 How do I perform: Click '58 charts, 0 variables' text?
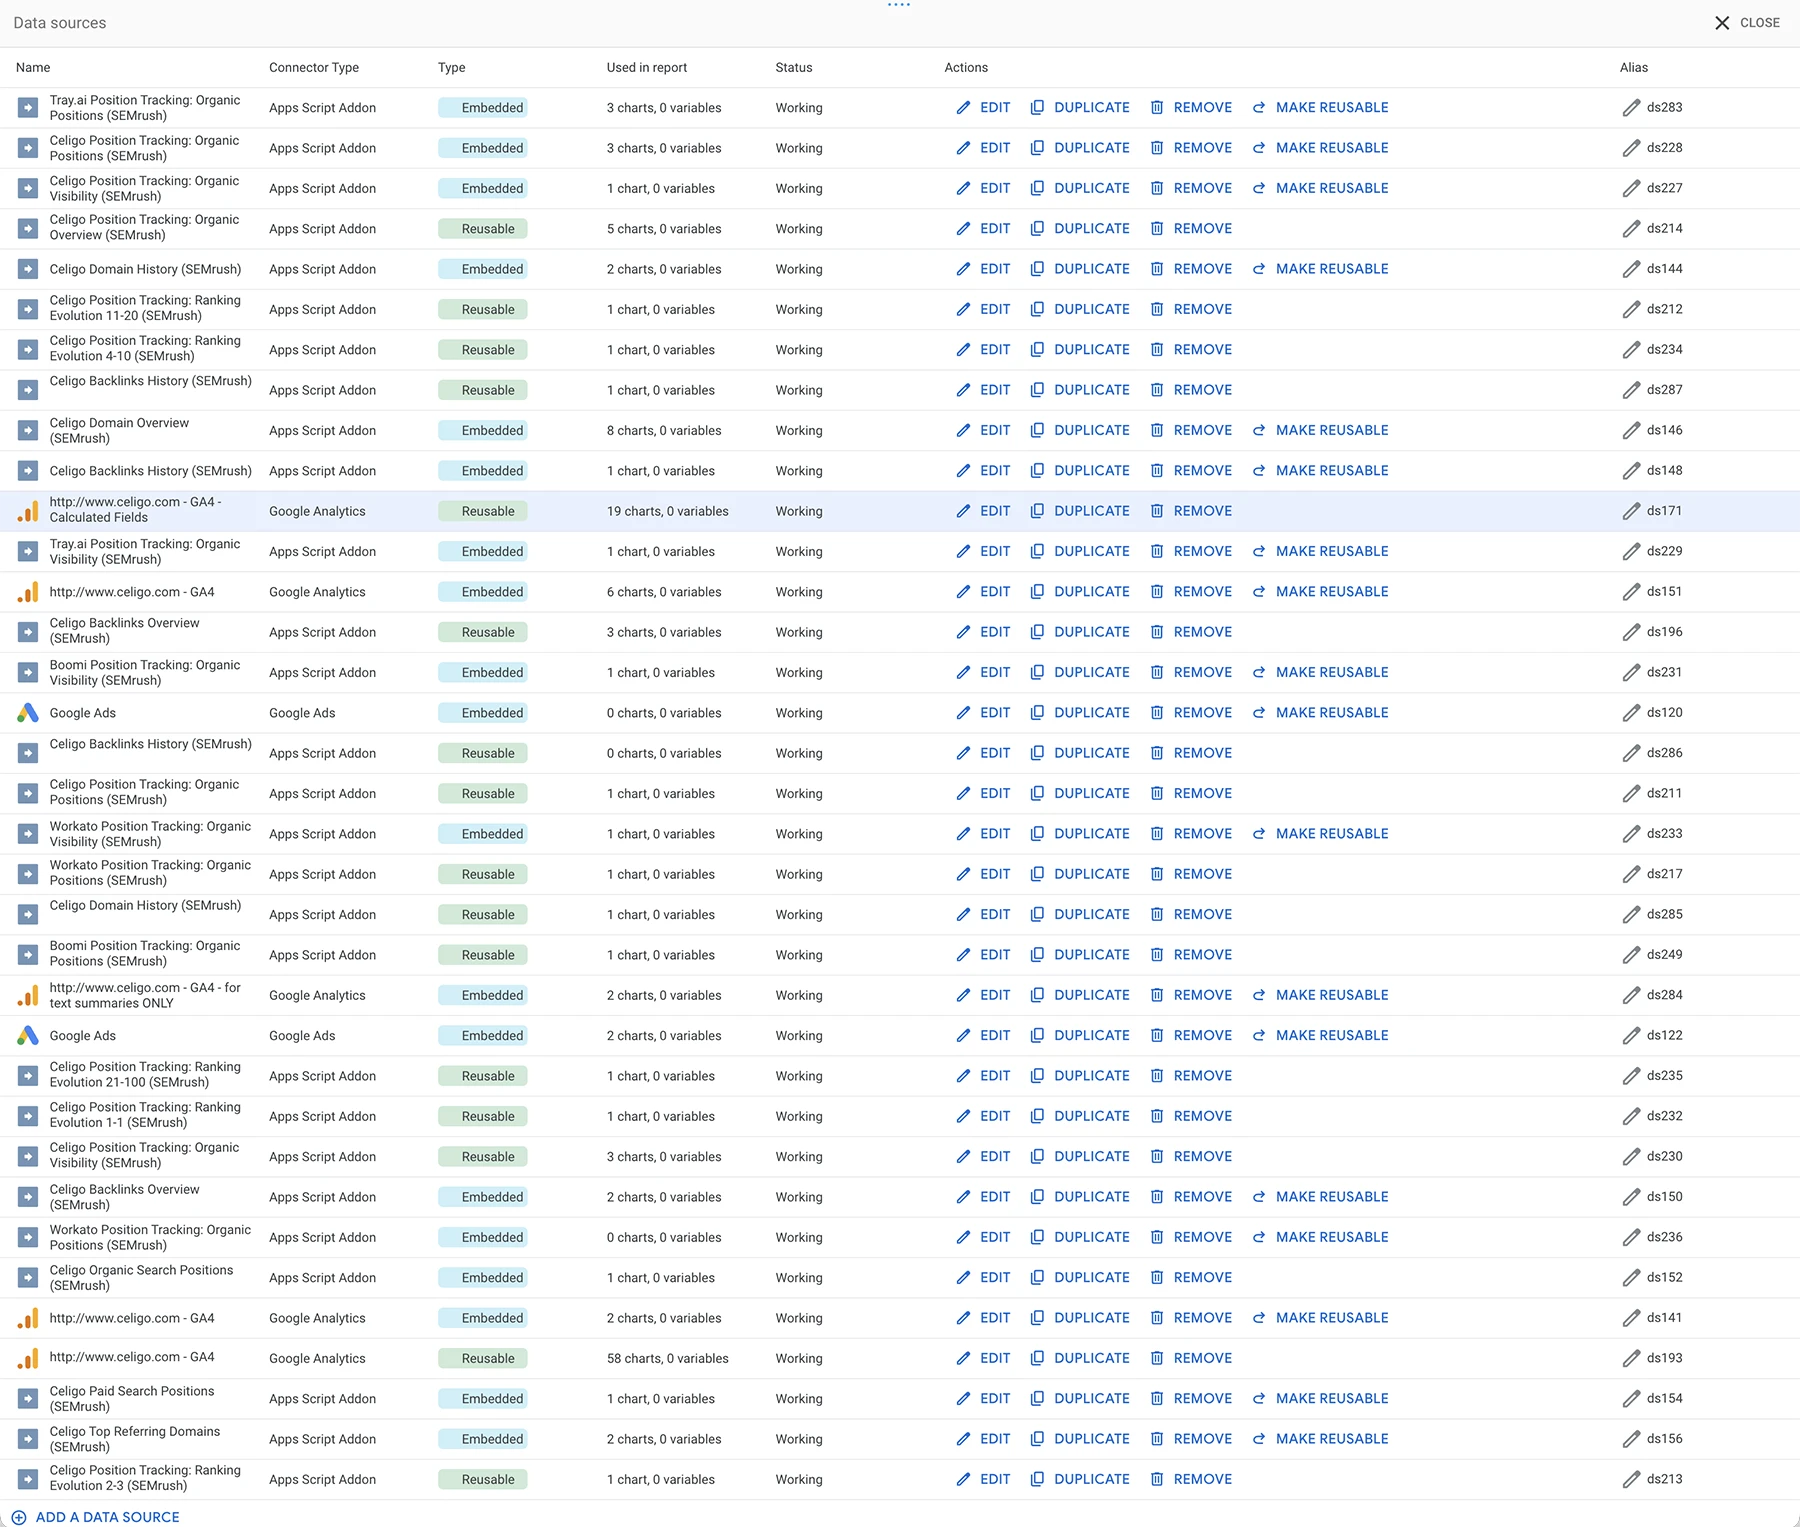pyautogui.click(x=668, y=1358)
